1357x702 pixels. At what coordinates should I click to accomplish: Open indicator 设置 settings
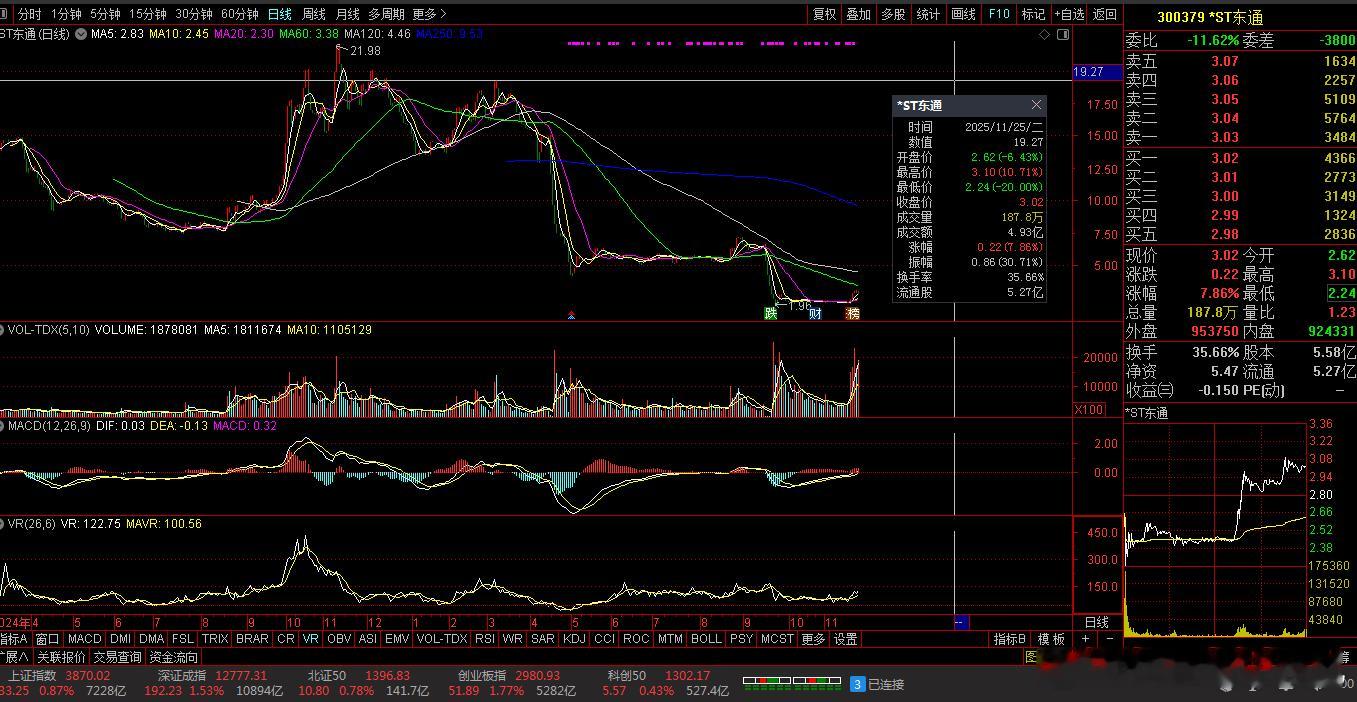[846, 639]
